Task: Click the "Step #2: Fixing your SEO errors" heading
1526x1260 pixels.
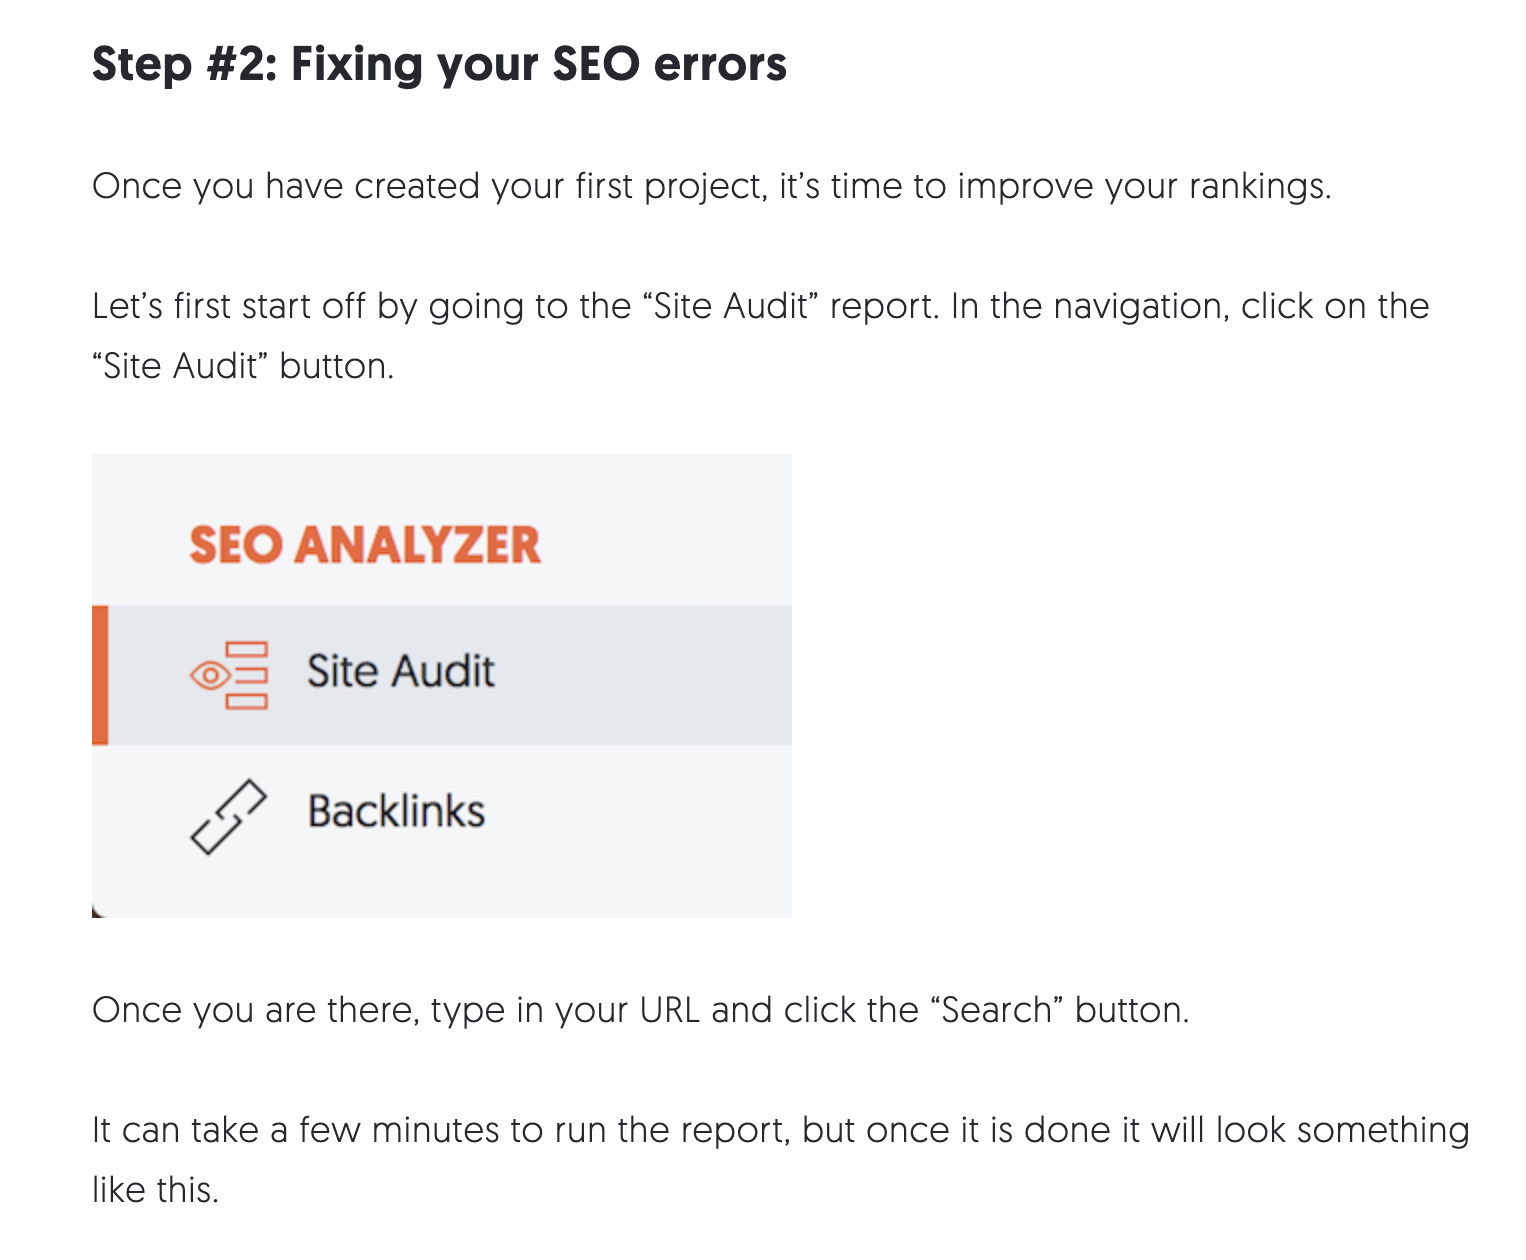Action: 439,64
